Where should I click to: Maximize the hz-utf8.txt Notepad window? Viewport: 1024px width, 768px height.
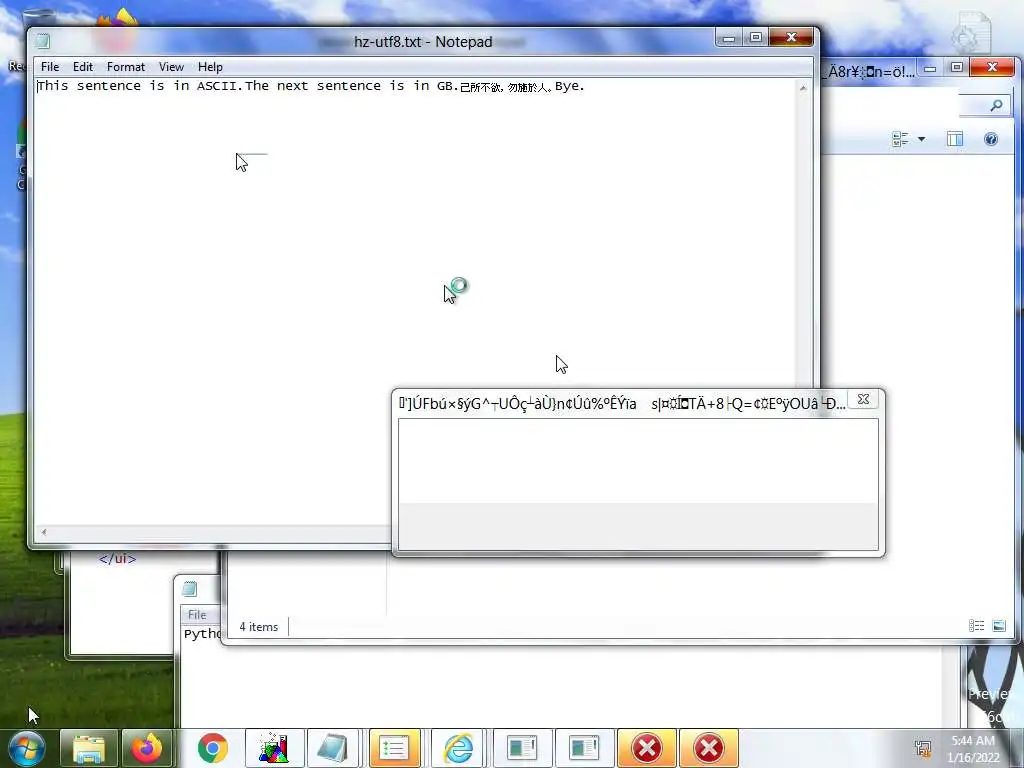click(756, 38)
